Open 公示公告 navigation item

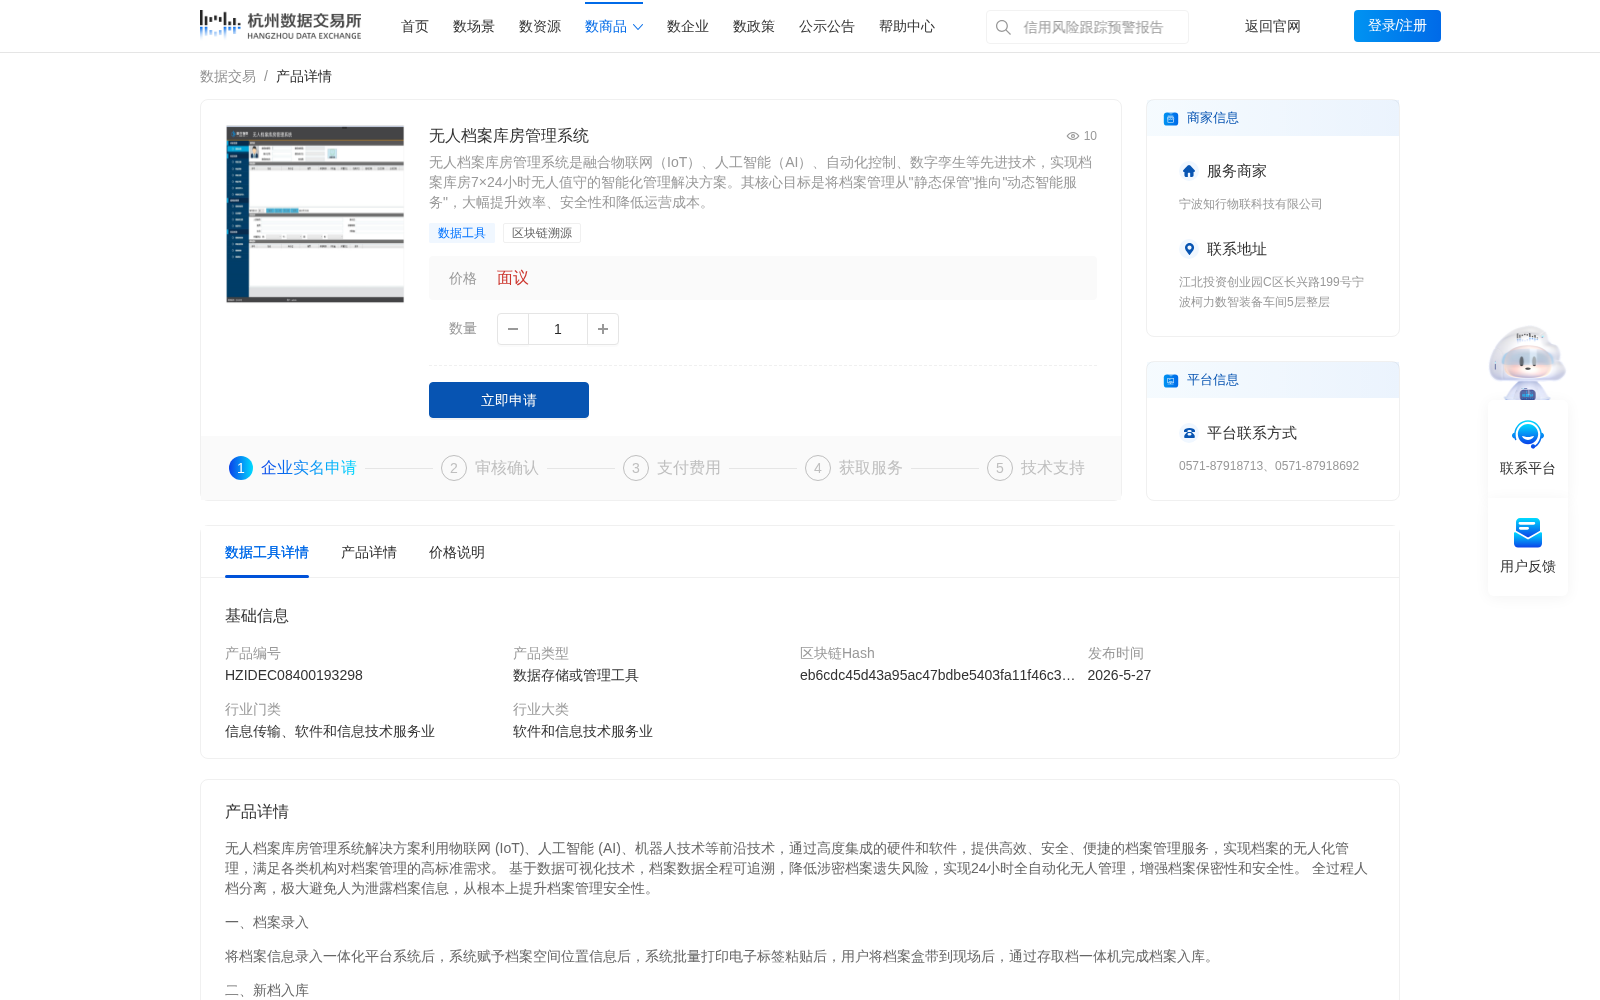tap(827, 26)
